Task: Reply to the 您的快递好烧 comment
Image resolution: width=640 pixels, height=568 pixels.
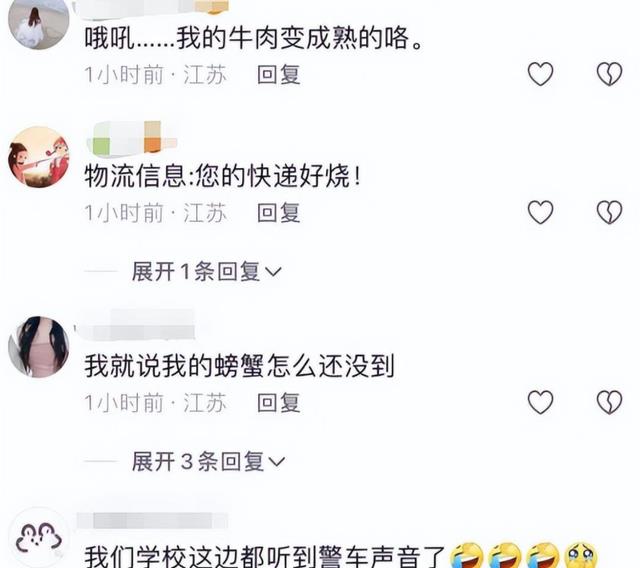Action: [279, 213]
